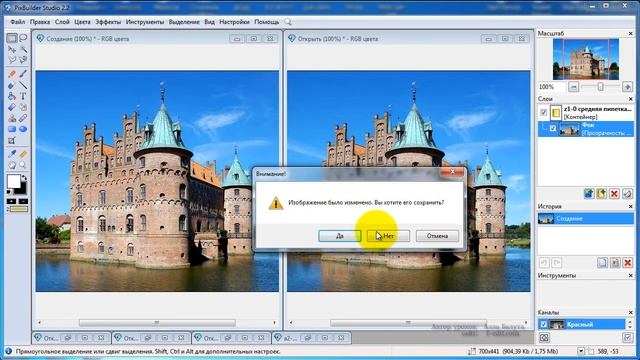This screenshot has width=640, height=360.
Task: Select the crop tool
Action: (12, 140)
